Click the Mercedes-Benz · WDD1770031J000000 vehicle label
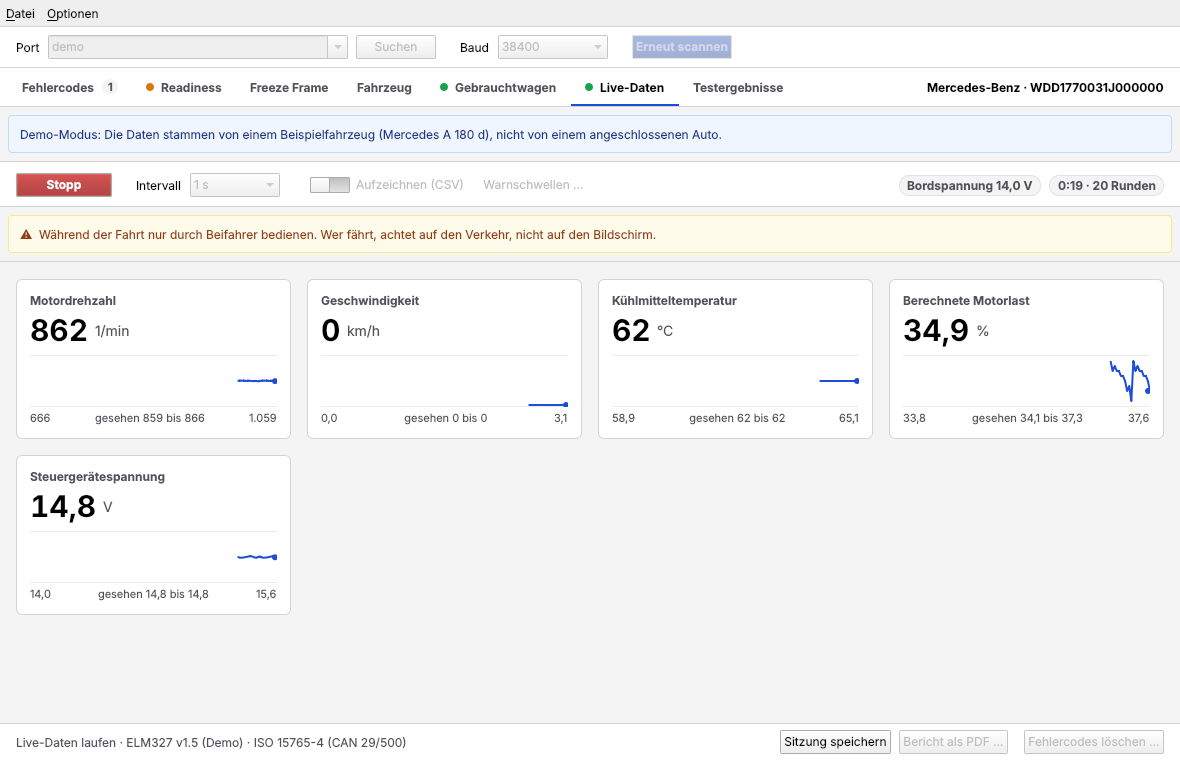The width and height of the screenshot is (1180, 760). pyautogui.click(x=1045, y=87)
